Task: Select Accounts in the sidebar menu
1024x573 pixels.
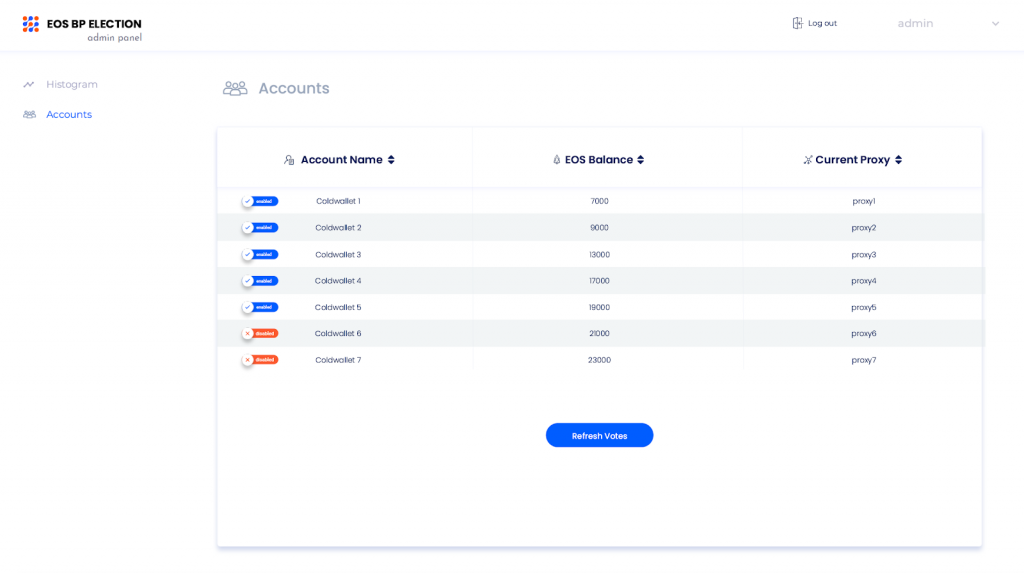Action: pos(69,114)
